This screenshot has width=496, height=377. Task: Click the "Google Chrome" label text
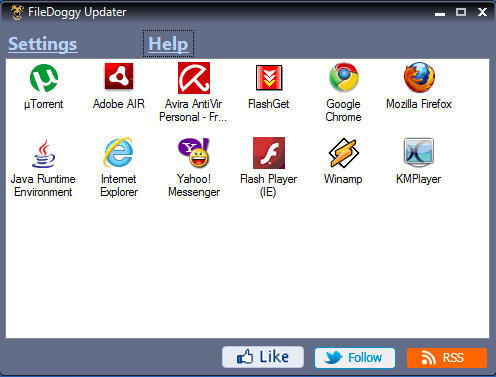coord(343,111)
